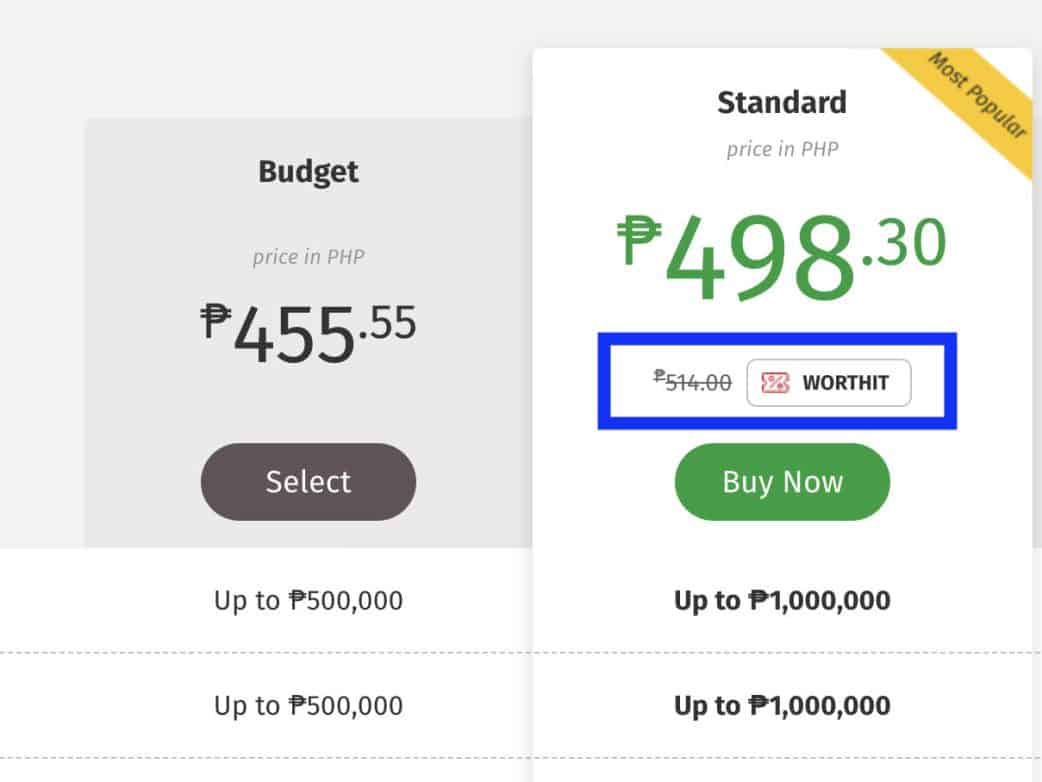
Task: Click second-row "Up to ₱500,000" Budget value
Action: click(x=308, y=706)
